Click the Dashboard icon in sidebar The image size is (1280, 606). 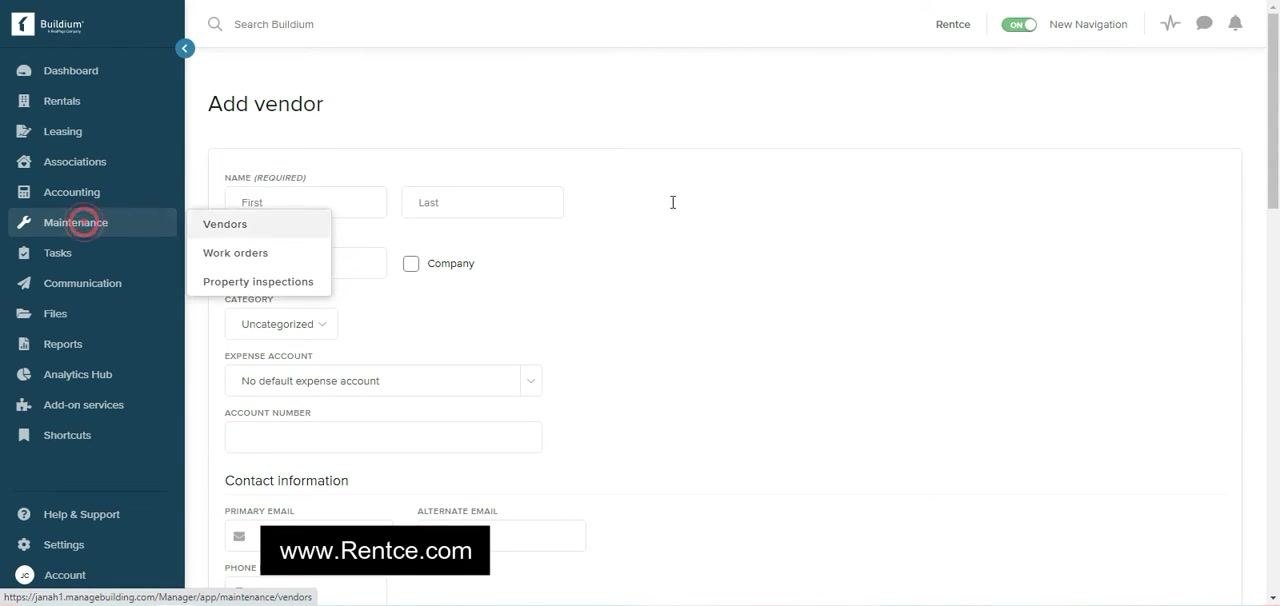pyautogui.click(x=24, y=71)
